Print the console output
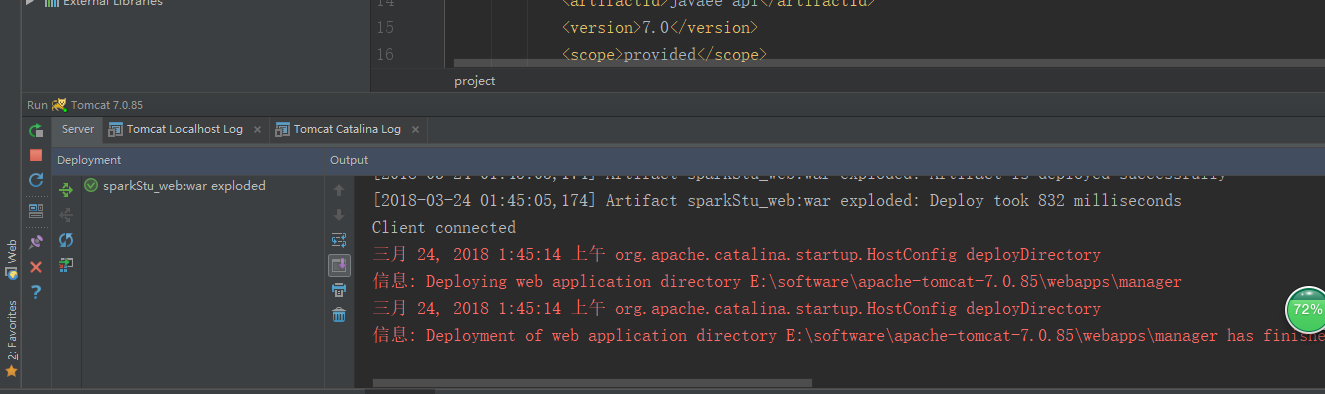The image size is (1325, 394). [339, 290]
